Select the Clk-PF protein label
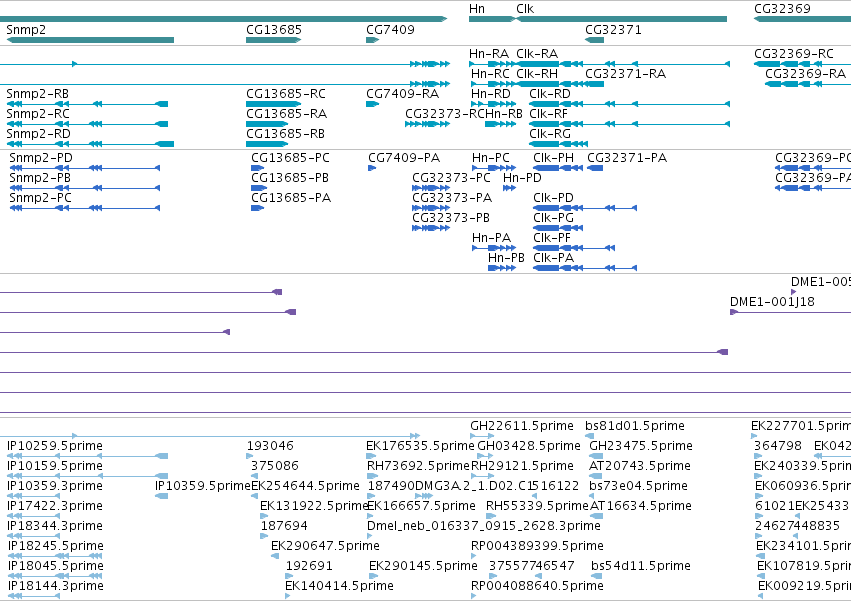The width and height of the screenshot is (851, 601). point(552,238)
